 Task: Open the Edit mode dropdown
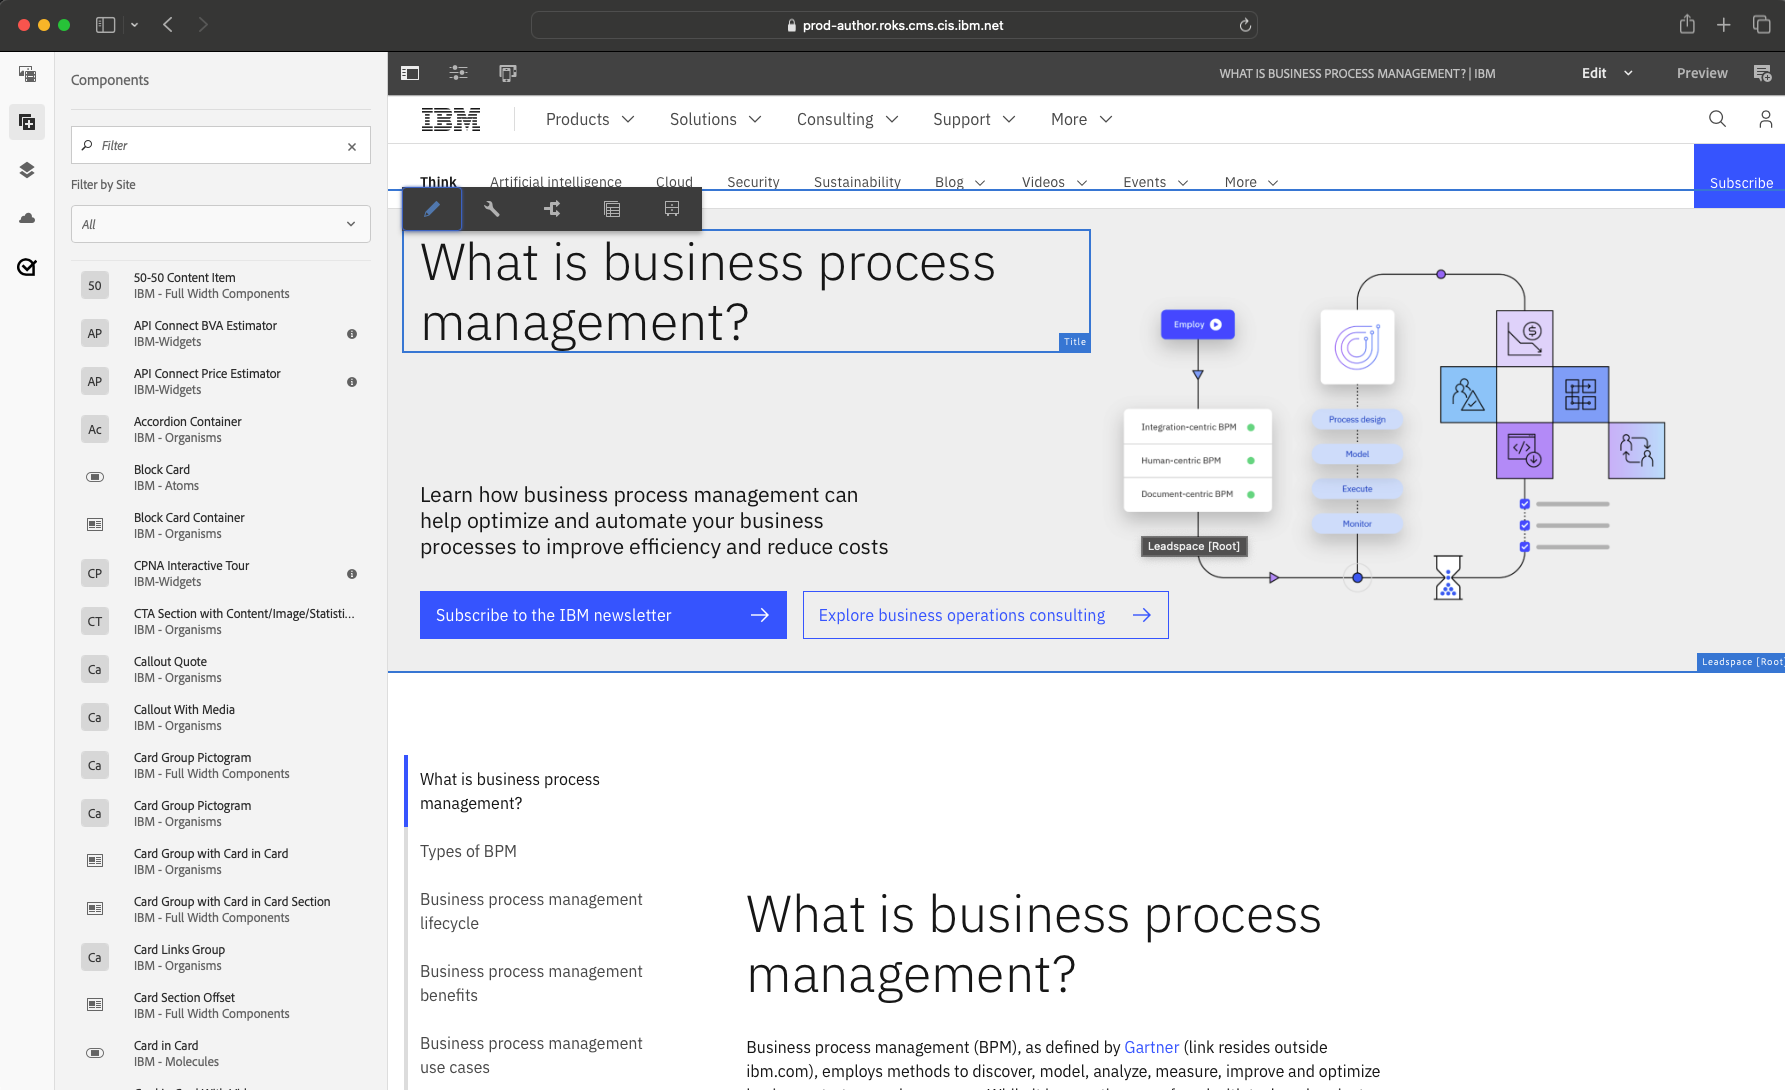1607,73
